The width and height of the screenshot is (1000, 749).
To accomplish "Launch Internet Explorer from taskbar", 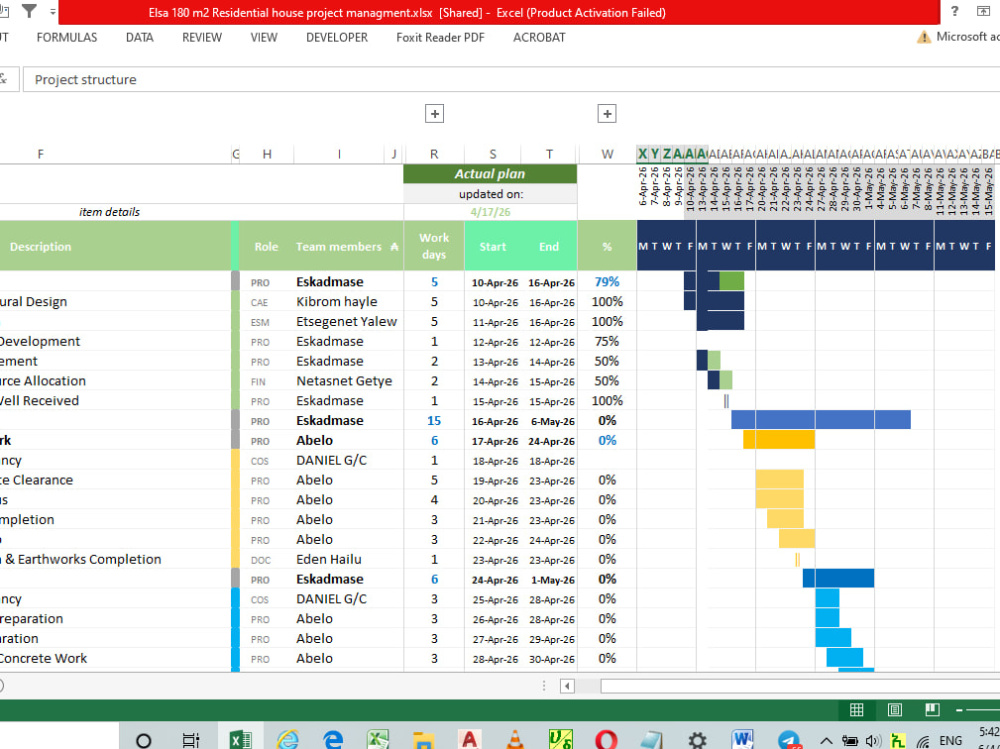I will pos(288,739).
